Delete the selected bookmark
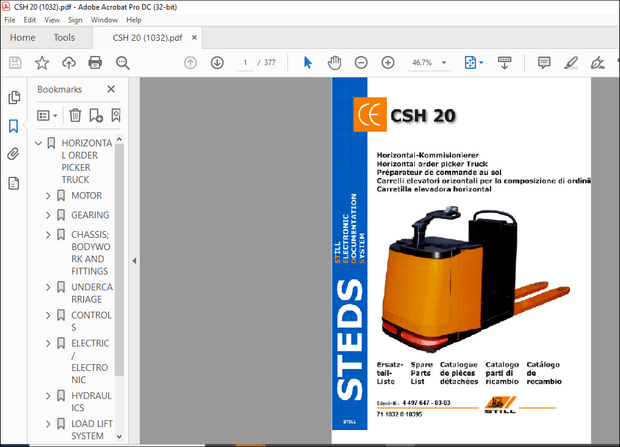The width and height of the screenshot is (620, 447). pyautogui.click(x=75, y=116)
